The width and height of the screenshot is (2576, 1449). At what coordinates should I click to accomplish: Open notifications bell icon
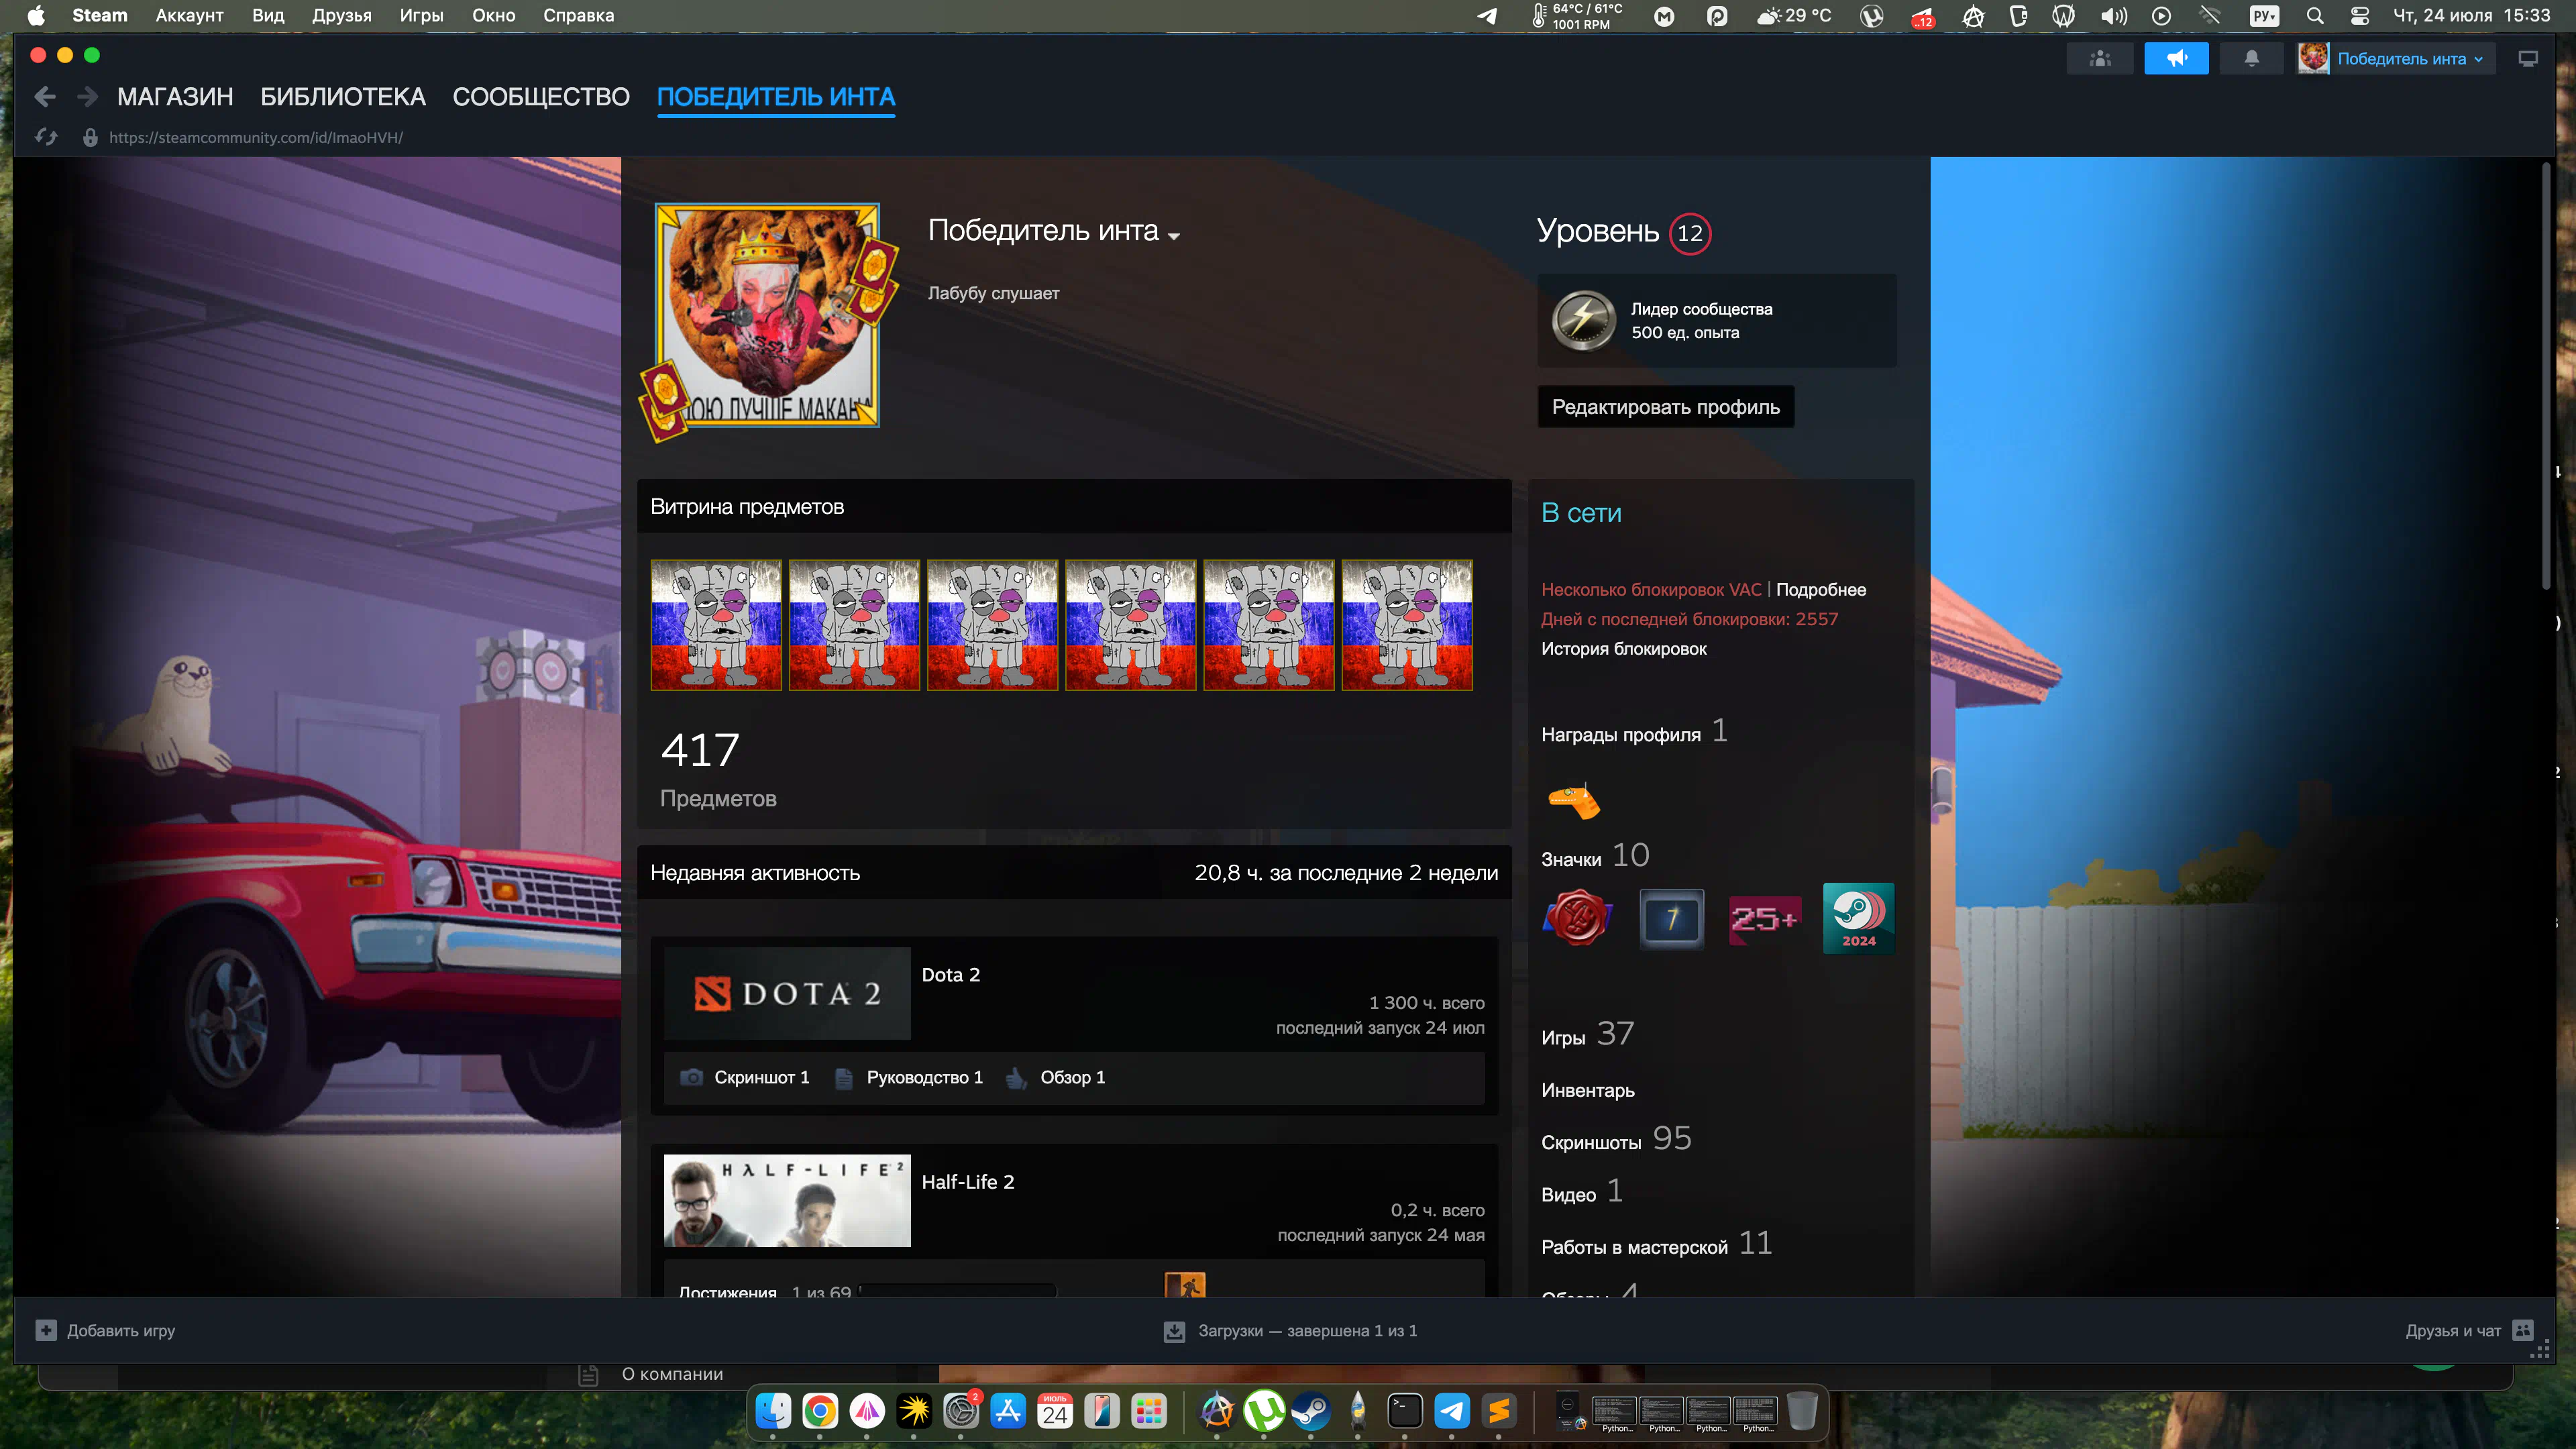2251,59
